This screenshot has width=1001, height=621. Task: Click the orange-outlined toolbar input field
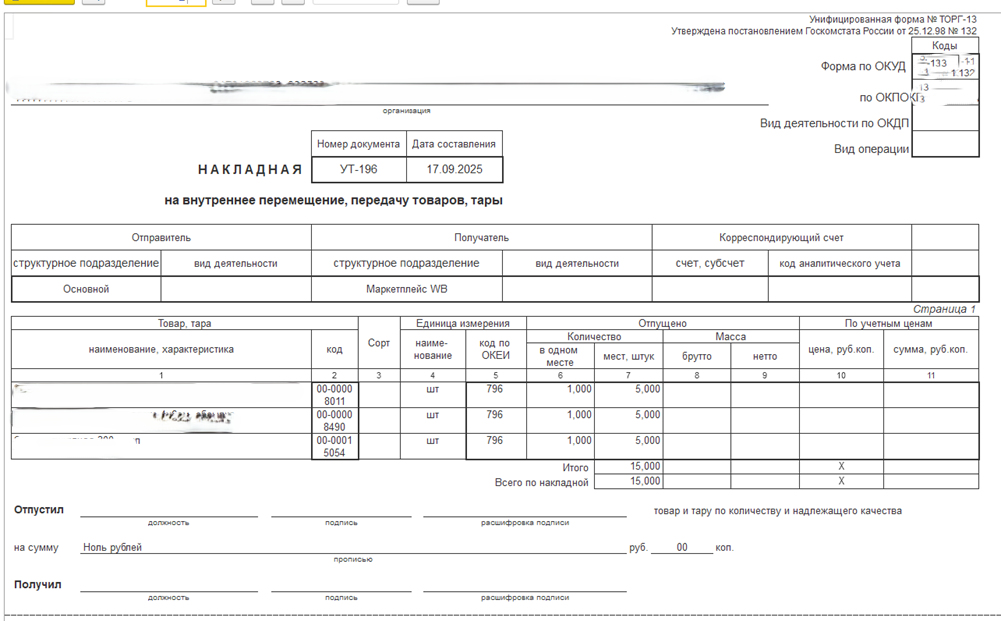point(176,3)
